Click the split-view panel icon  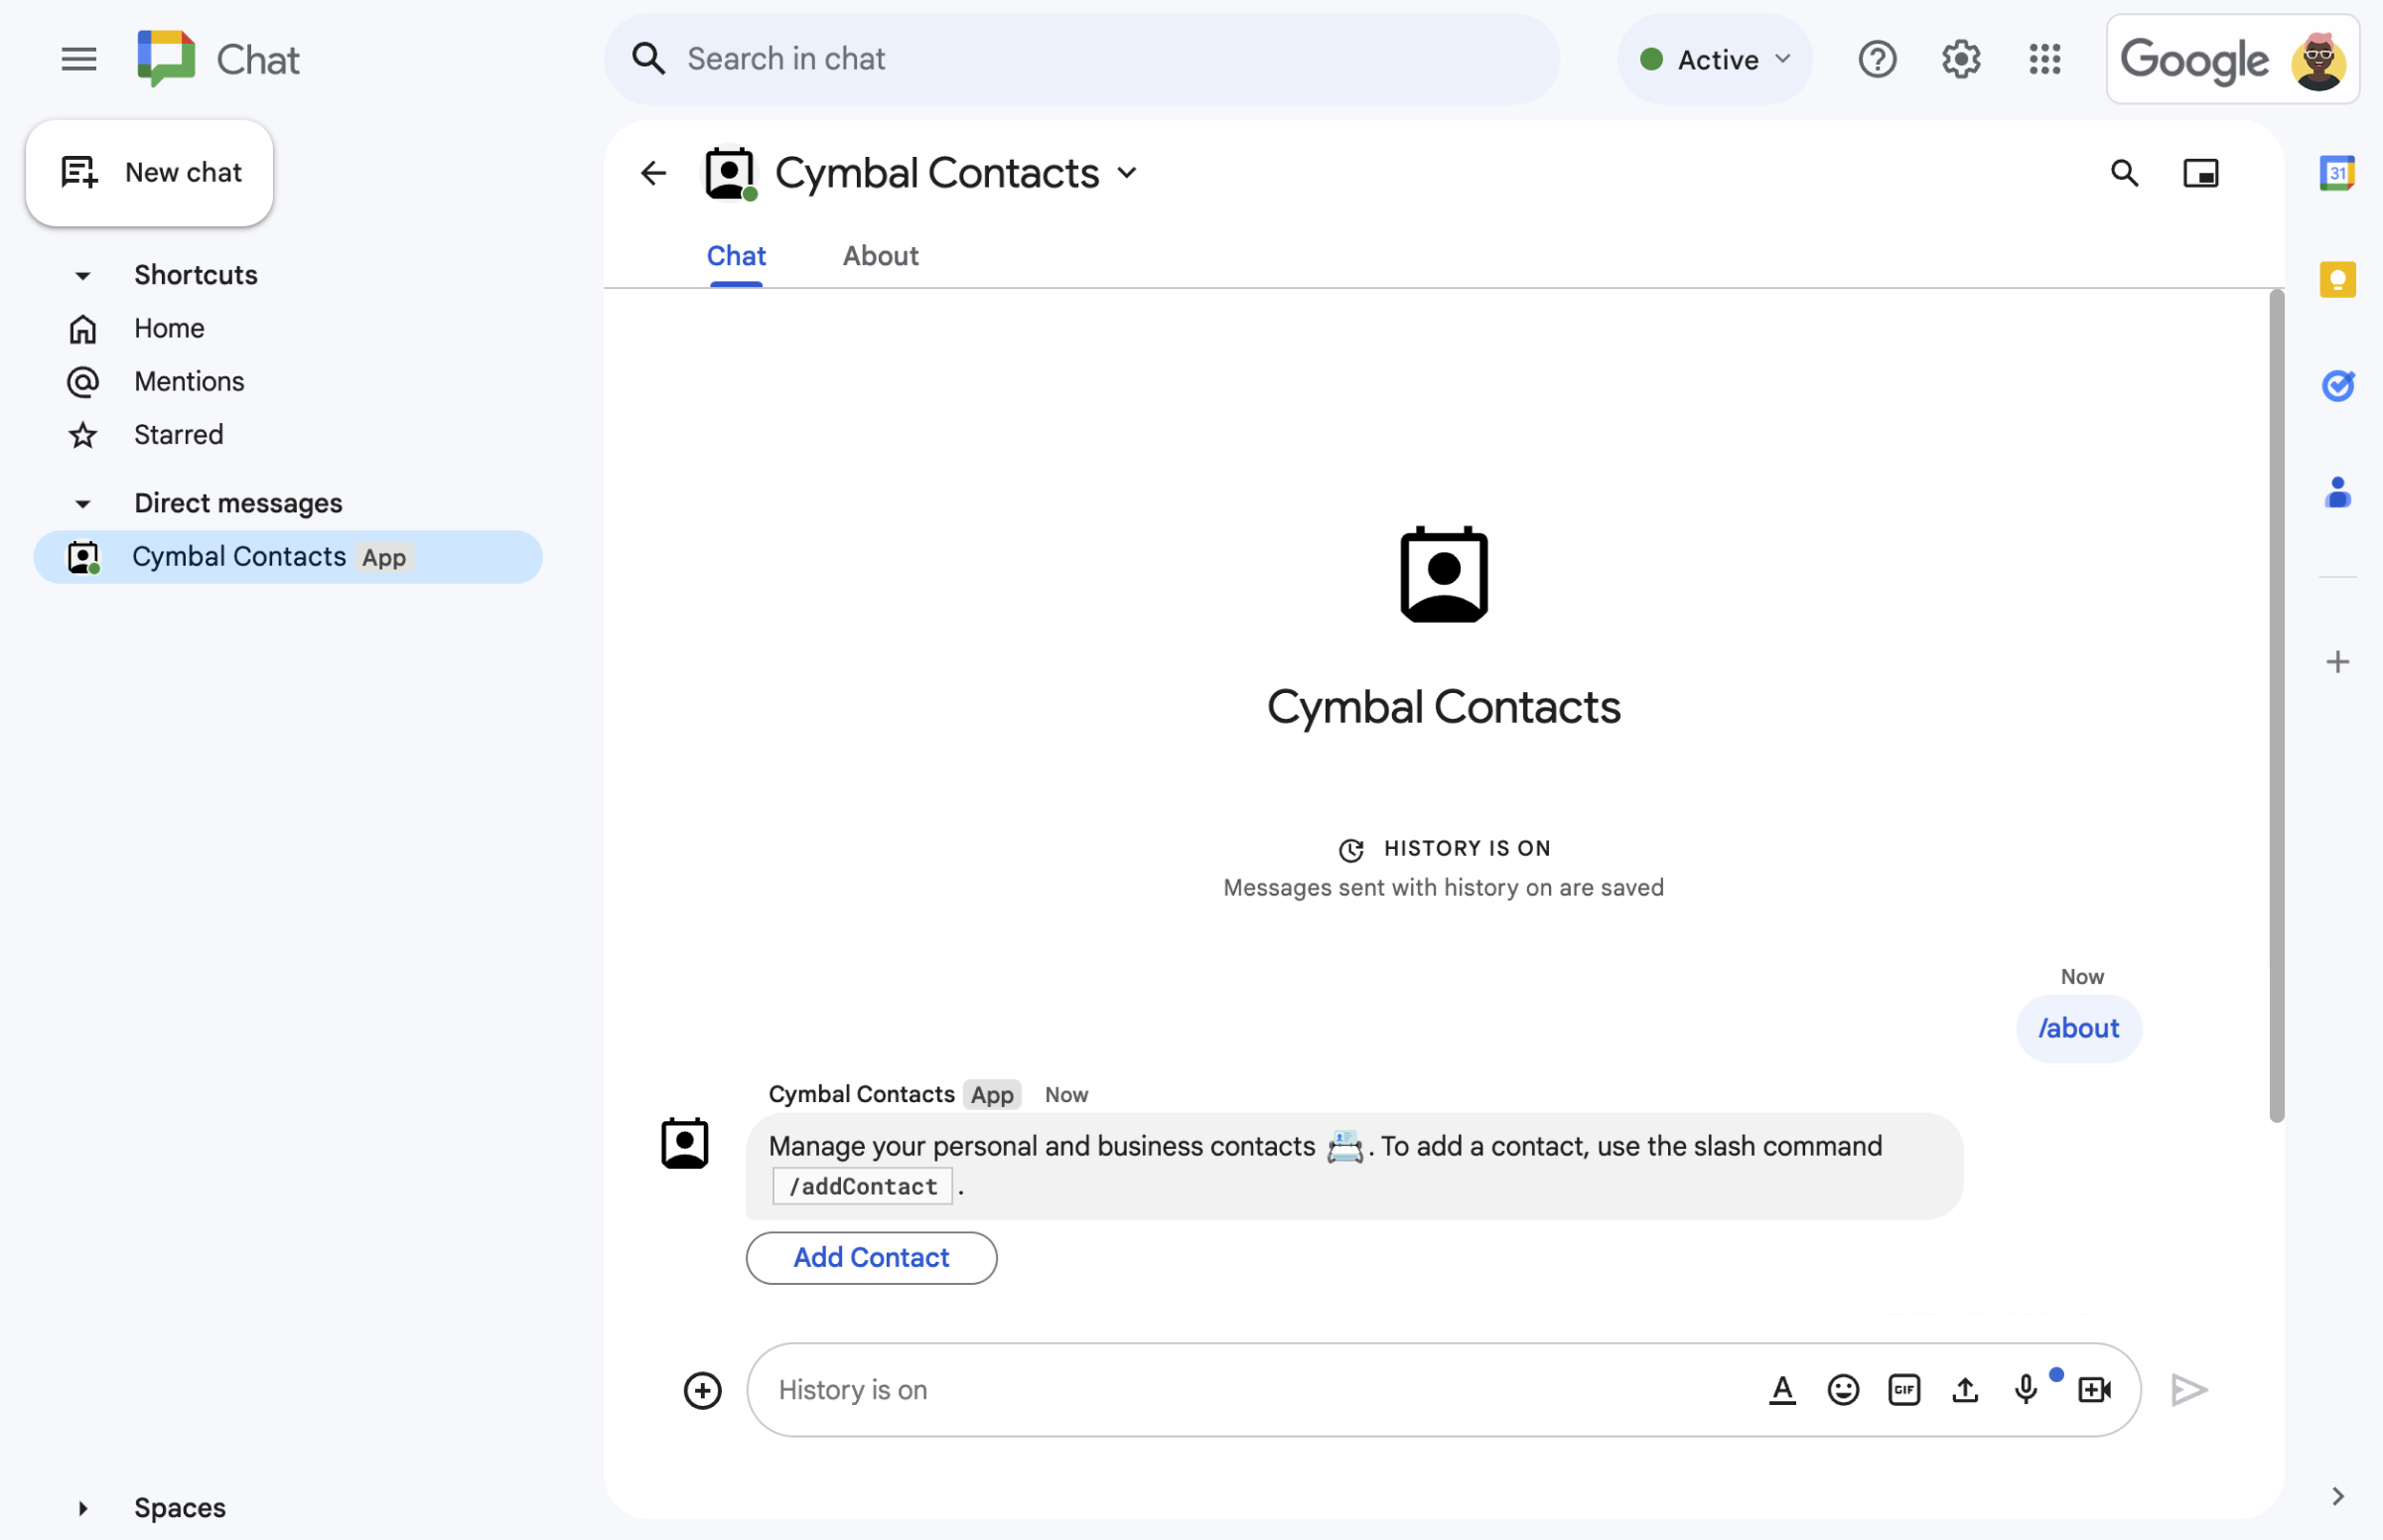click(x=2200, y=172)
